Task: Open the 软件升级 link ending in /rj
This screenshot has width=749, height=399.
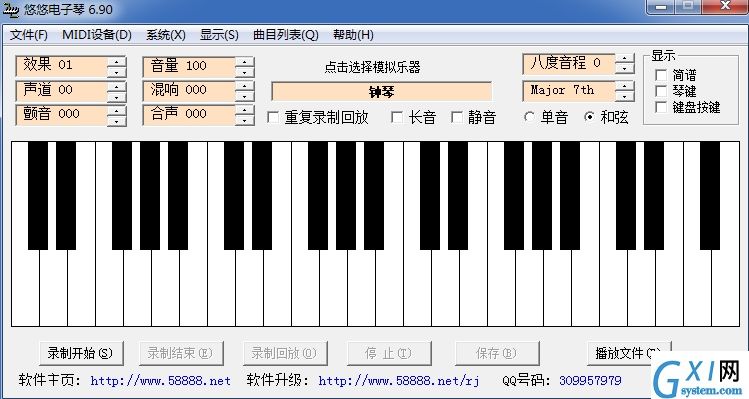Action: point(399,381)
